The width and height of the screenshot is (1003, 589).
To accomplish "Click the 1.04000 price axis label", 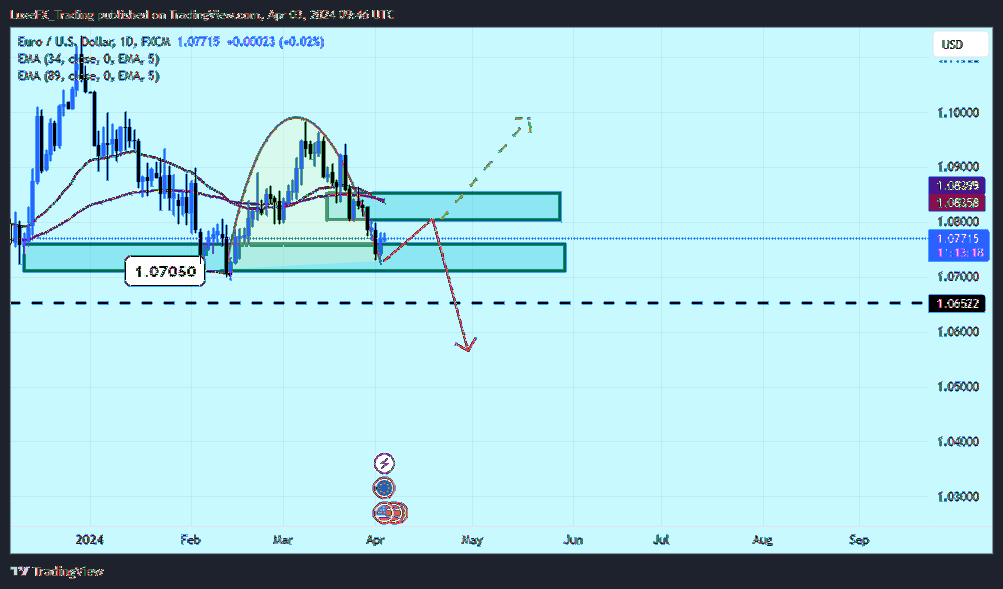I will pos(958,441).
